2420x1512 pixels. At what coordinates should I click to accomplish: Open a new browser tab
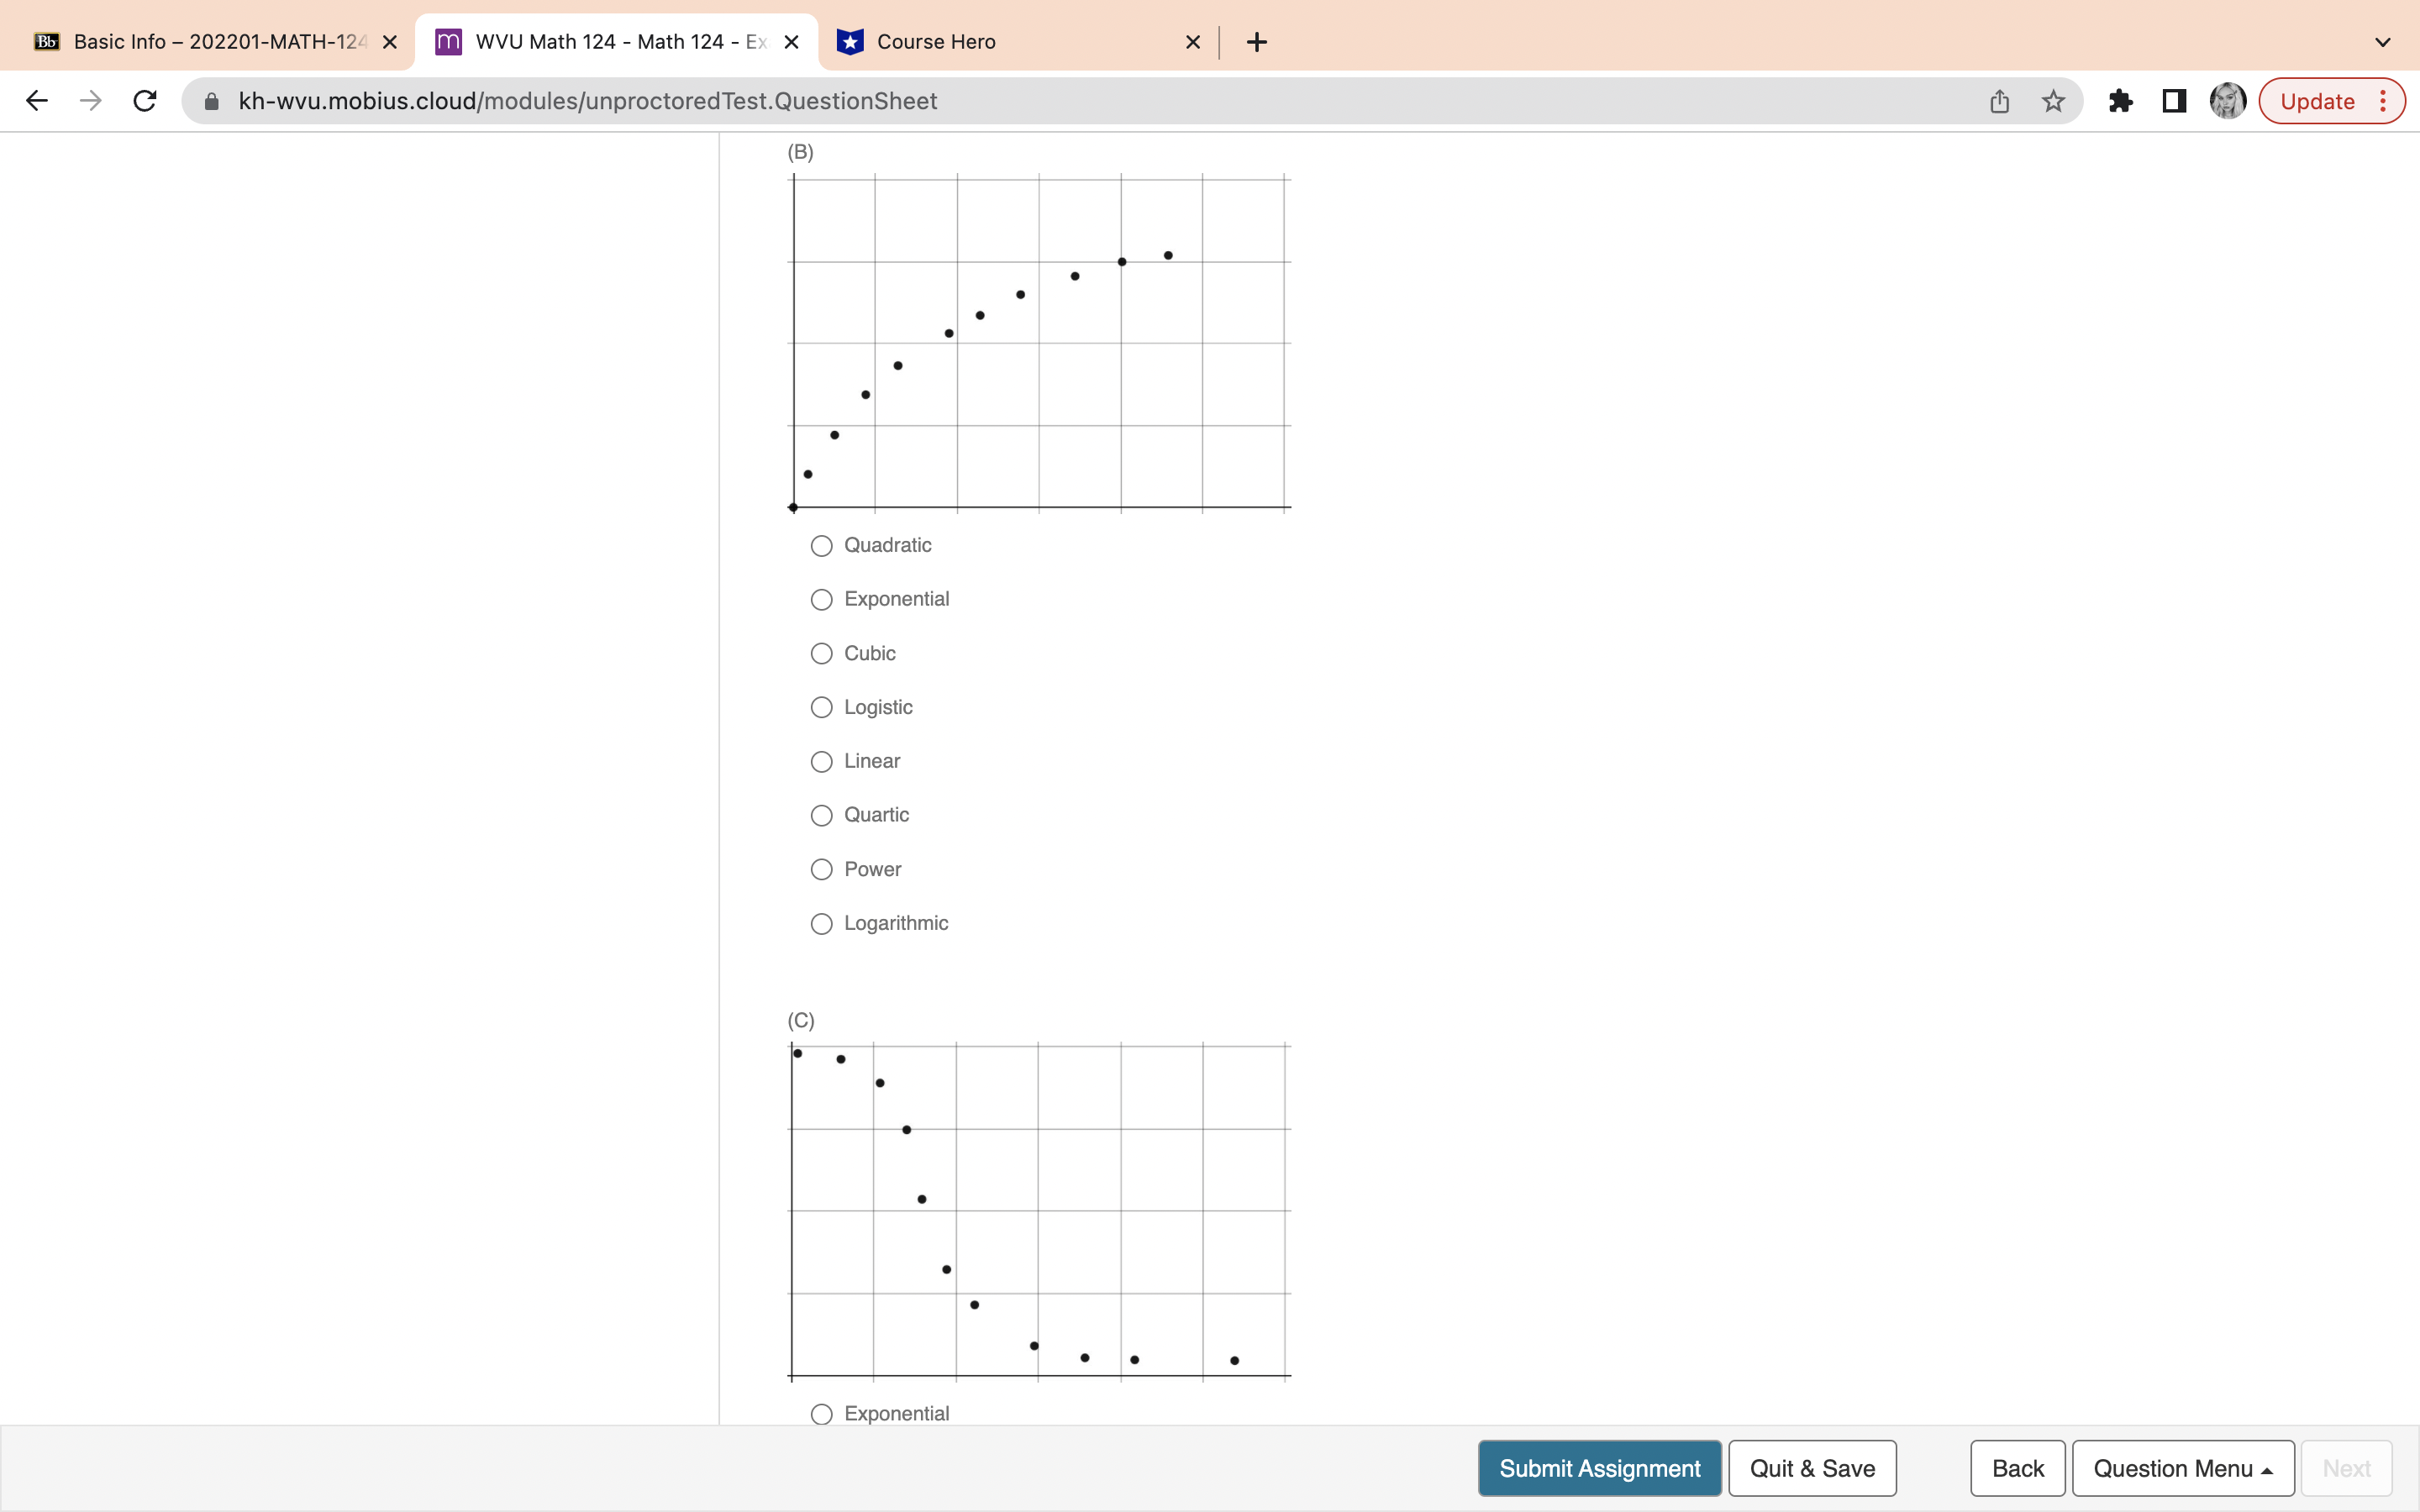1257,42
